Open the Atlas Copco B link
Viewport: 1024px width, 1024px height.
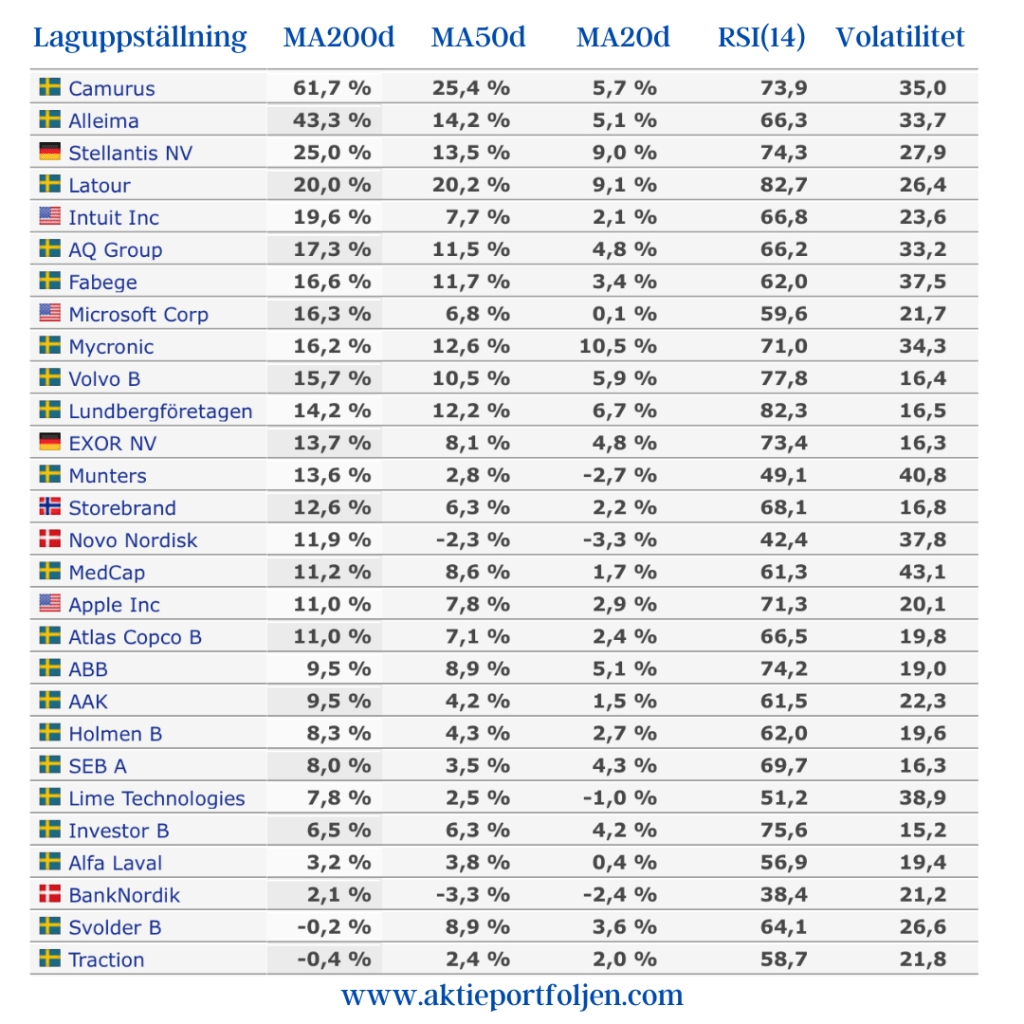click(135, 637)
